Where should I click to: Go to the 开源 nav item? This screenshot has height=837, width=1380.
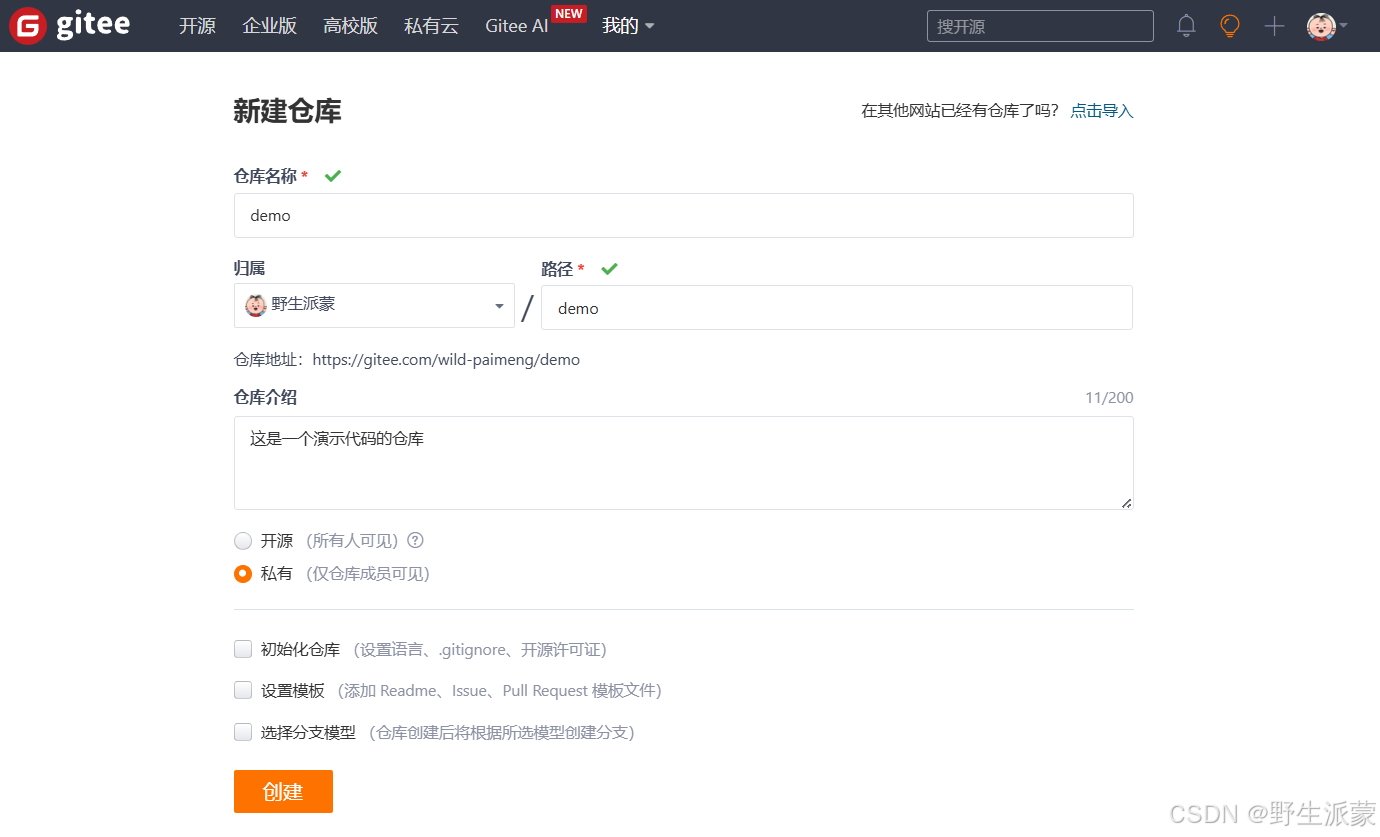[197, 26]
